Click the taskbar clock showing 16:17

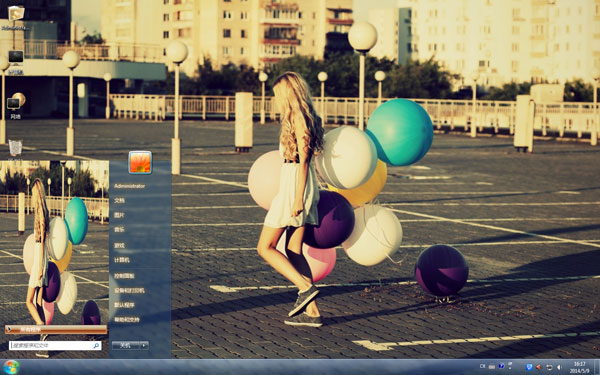579,367
